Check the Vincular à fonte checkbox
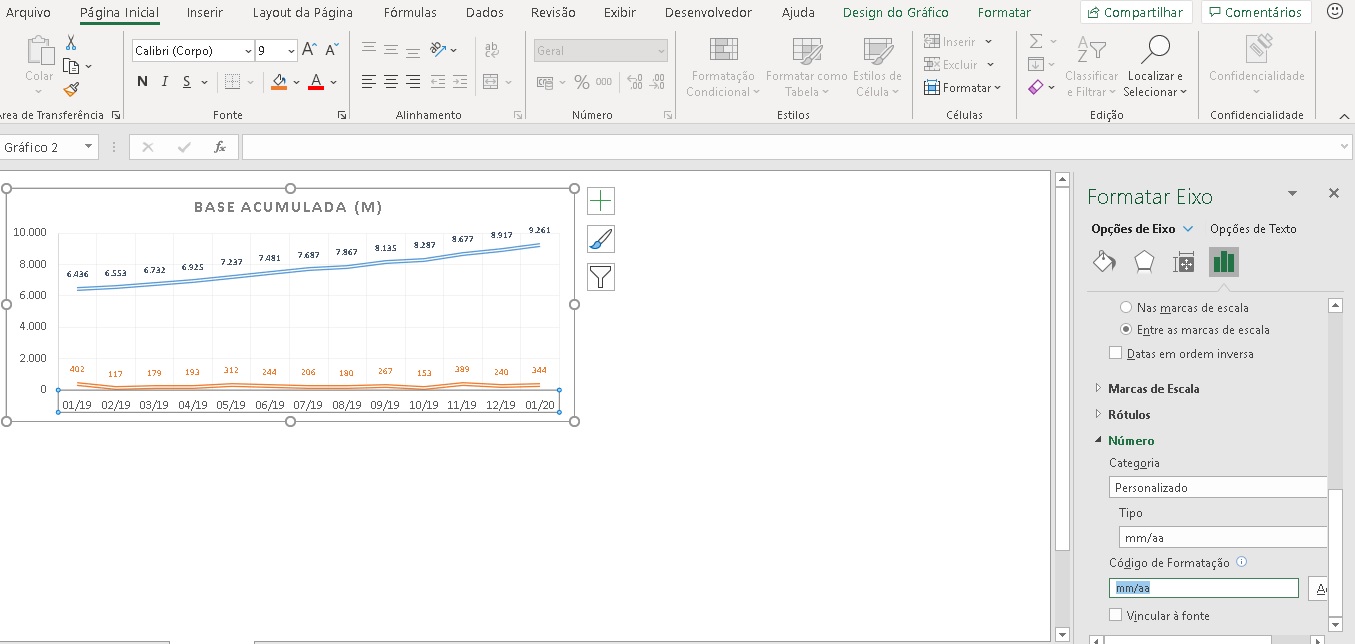This screenshot has height=644, width=1355. (1116, 616)
